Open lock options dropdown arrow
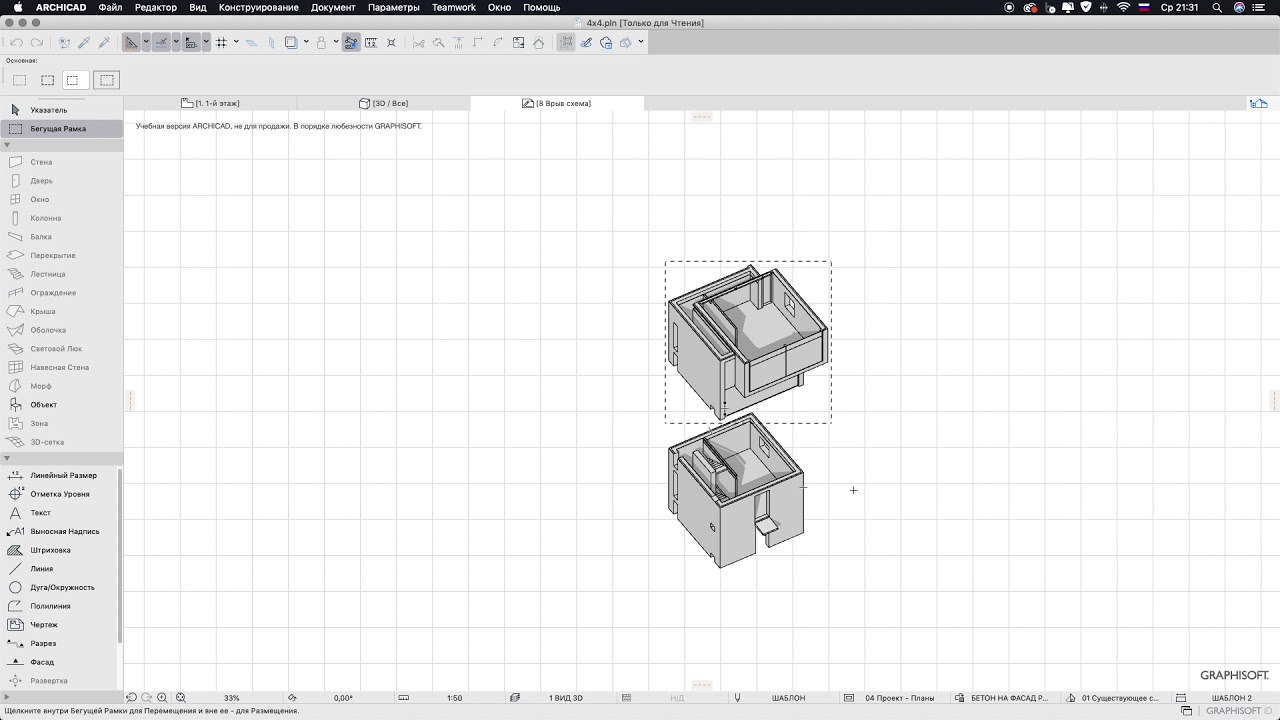Screen dimensions: 1280x720 pyautogui.click(x=336, y=43)
